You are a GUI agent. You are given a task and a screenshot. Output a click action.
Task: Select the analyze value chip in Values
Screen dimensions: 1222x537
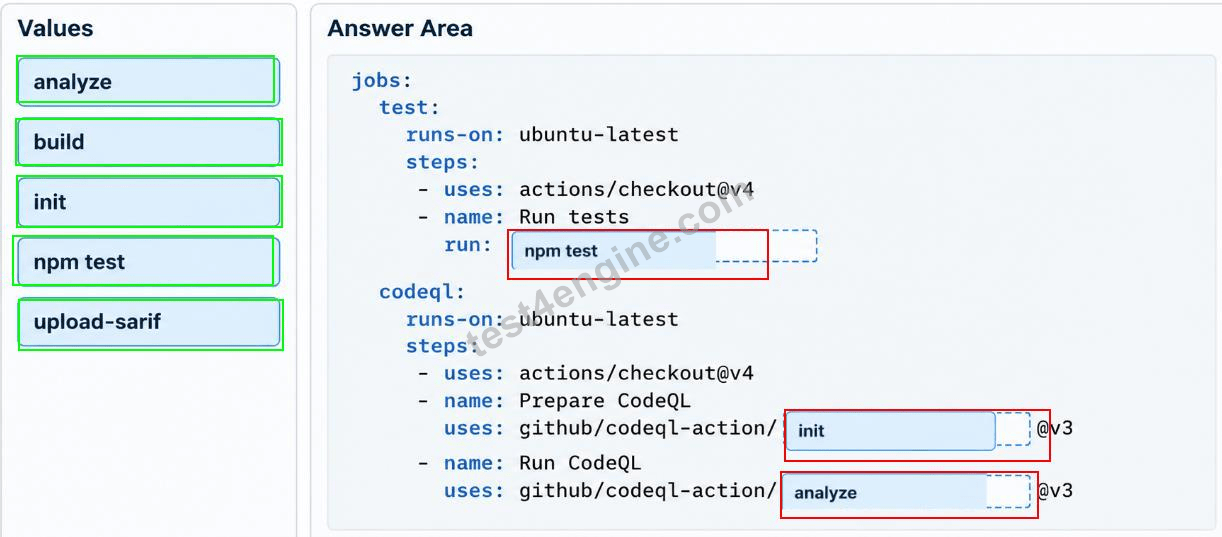147,82
